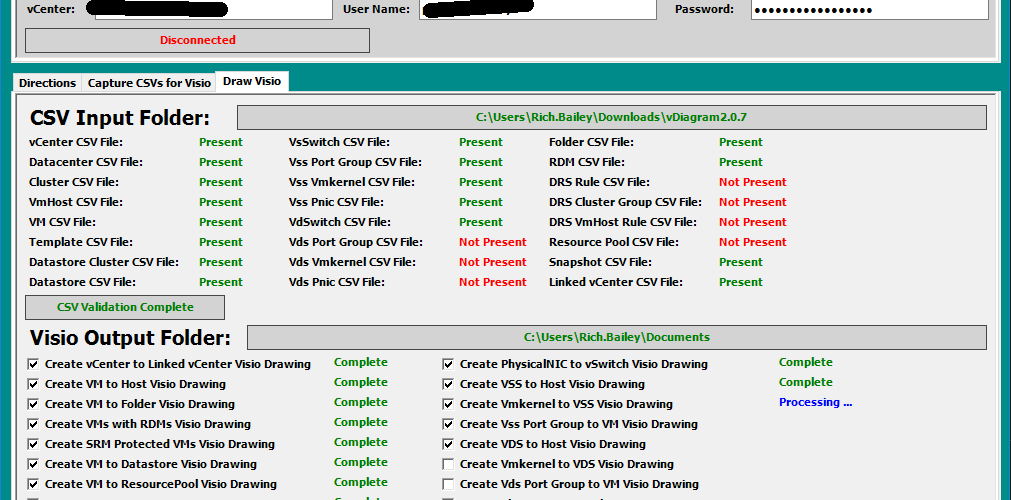Image resolution: width=1011 pixels, height=500 pixels.
Task: Toggle Create VM to Folder Visio Drawing
Action: [x=34, y=404]
